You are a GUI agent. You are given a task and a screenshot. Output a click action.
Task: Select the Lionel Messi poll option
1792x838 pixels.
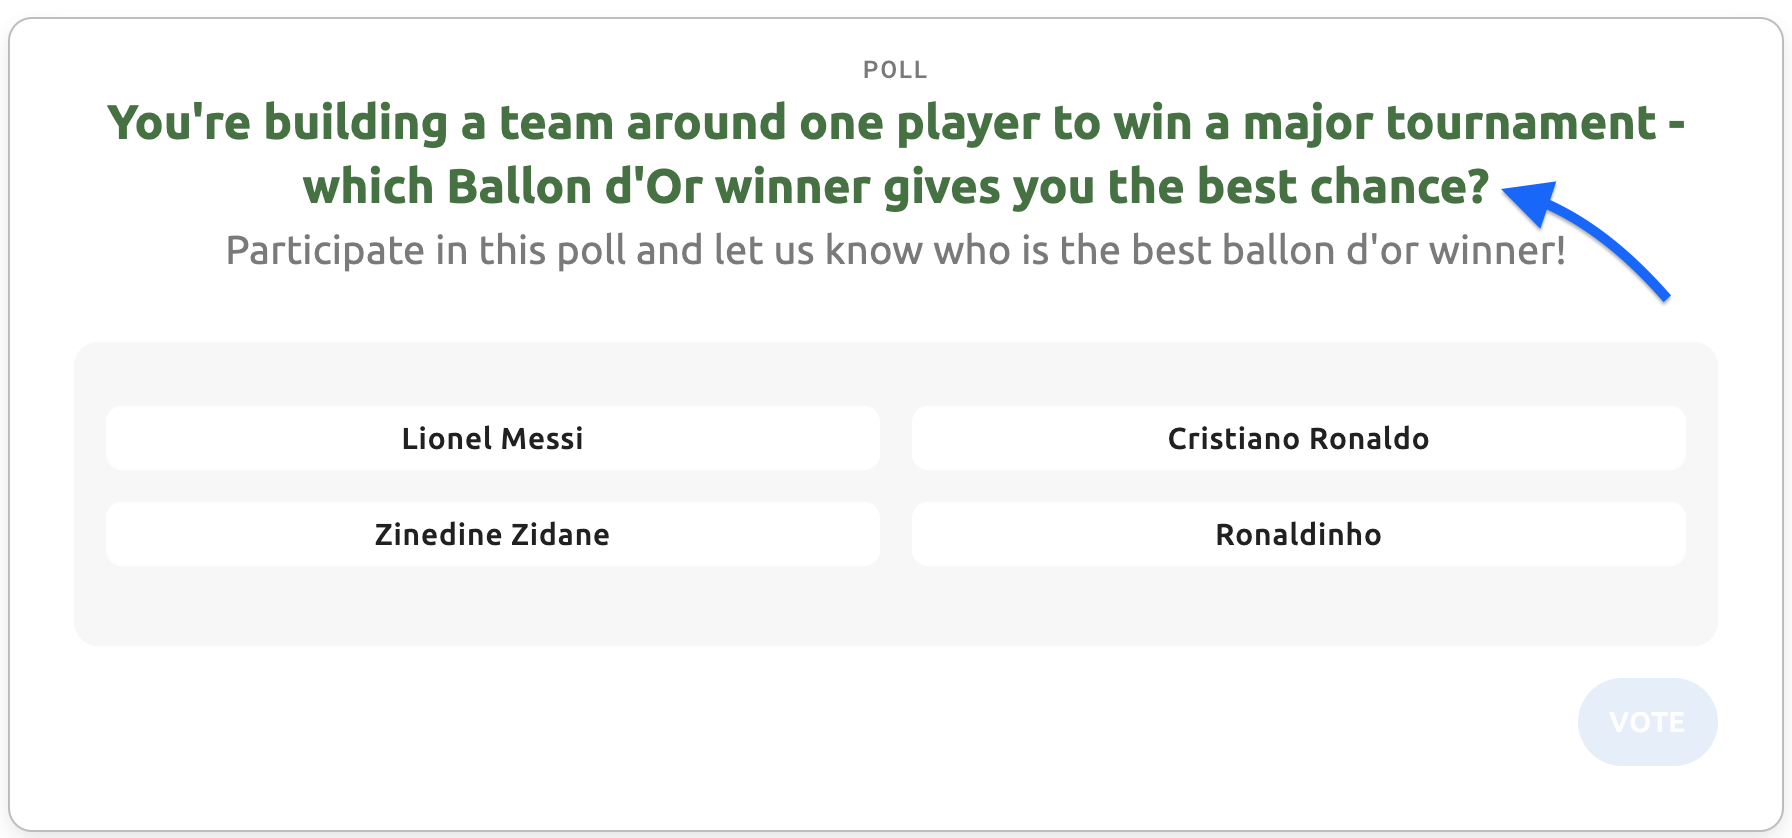492,438
